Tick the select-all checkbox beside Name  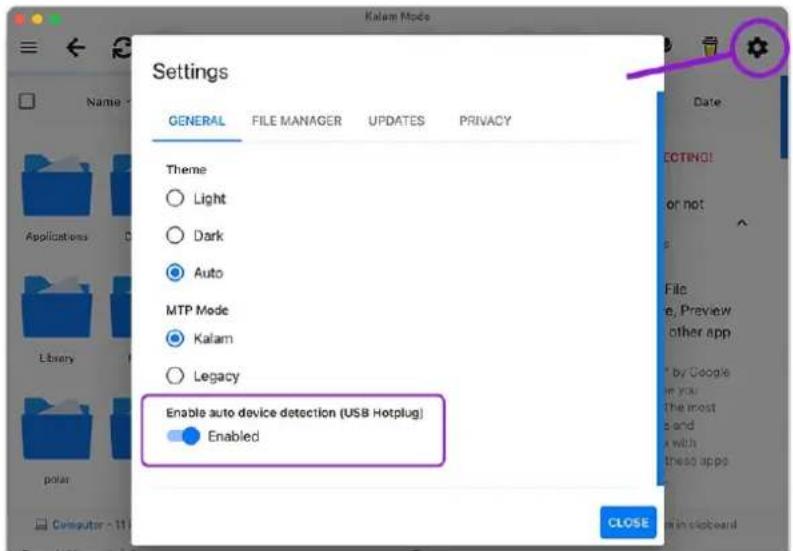[27, 101]
